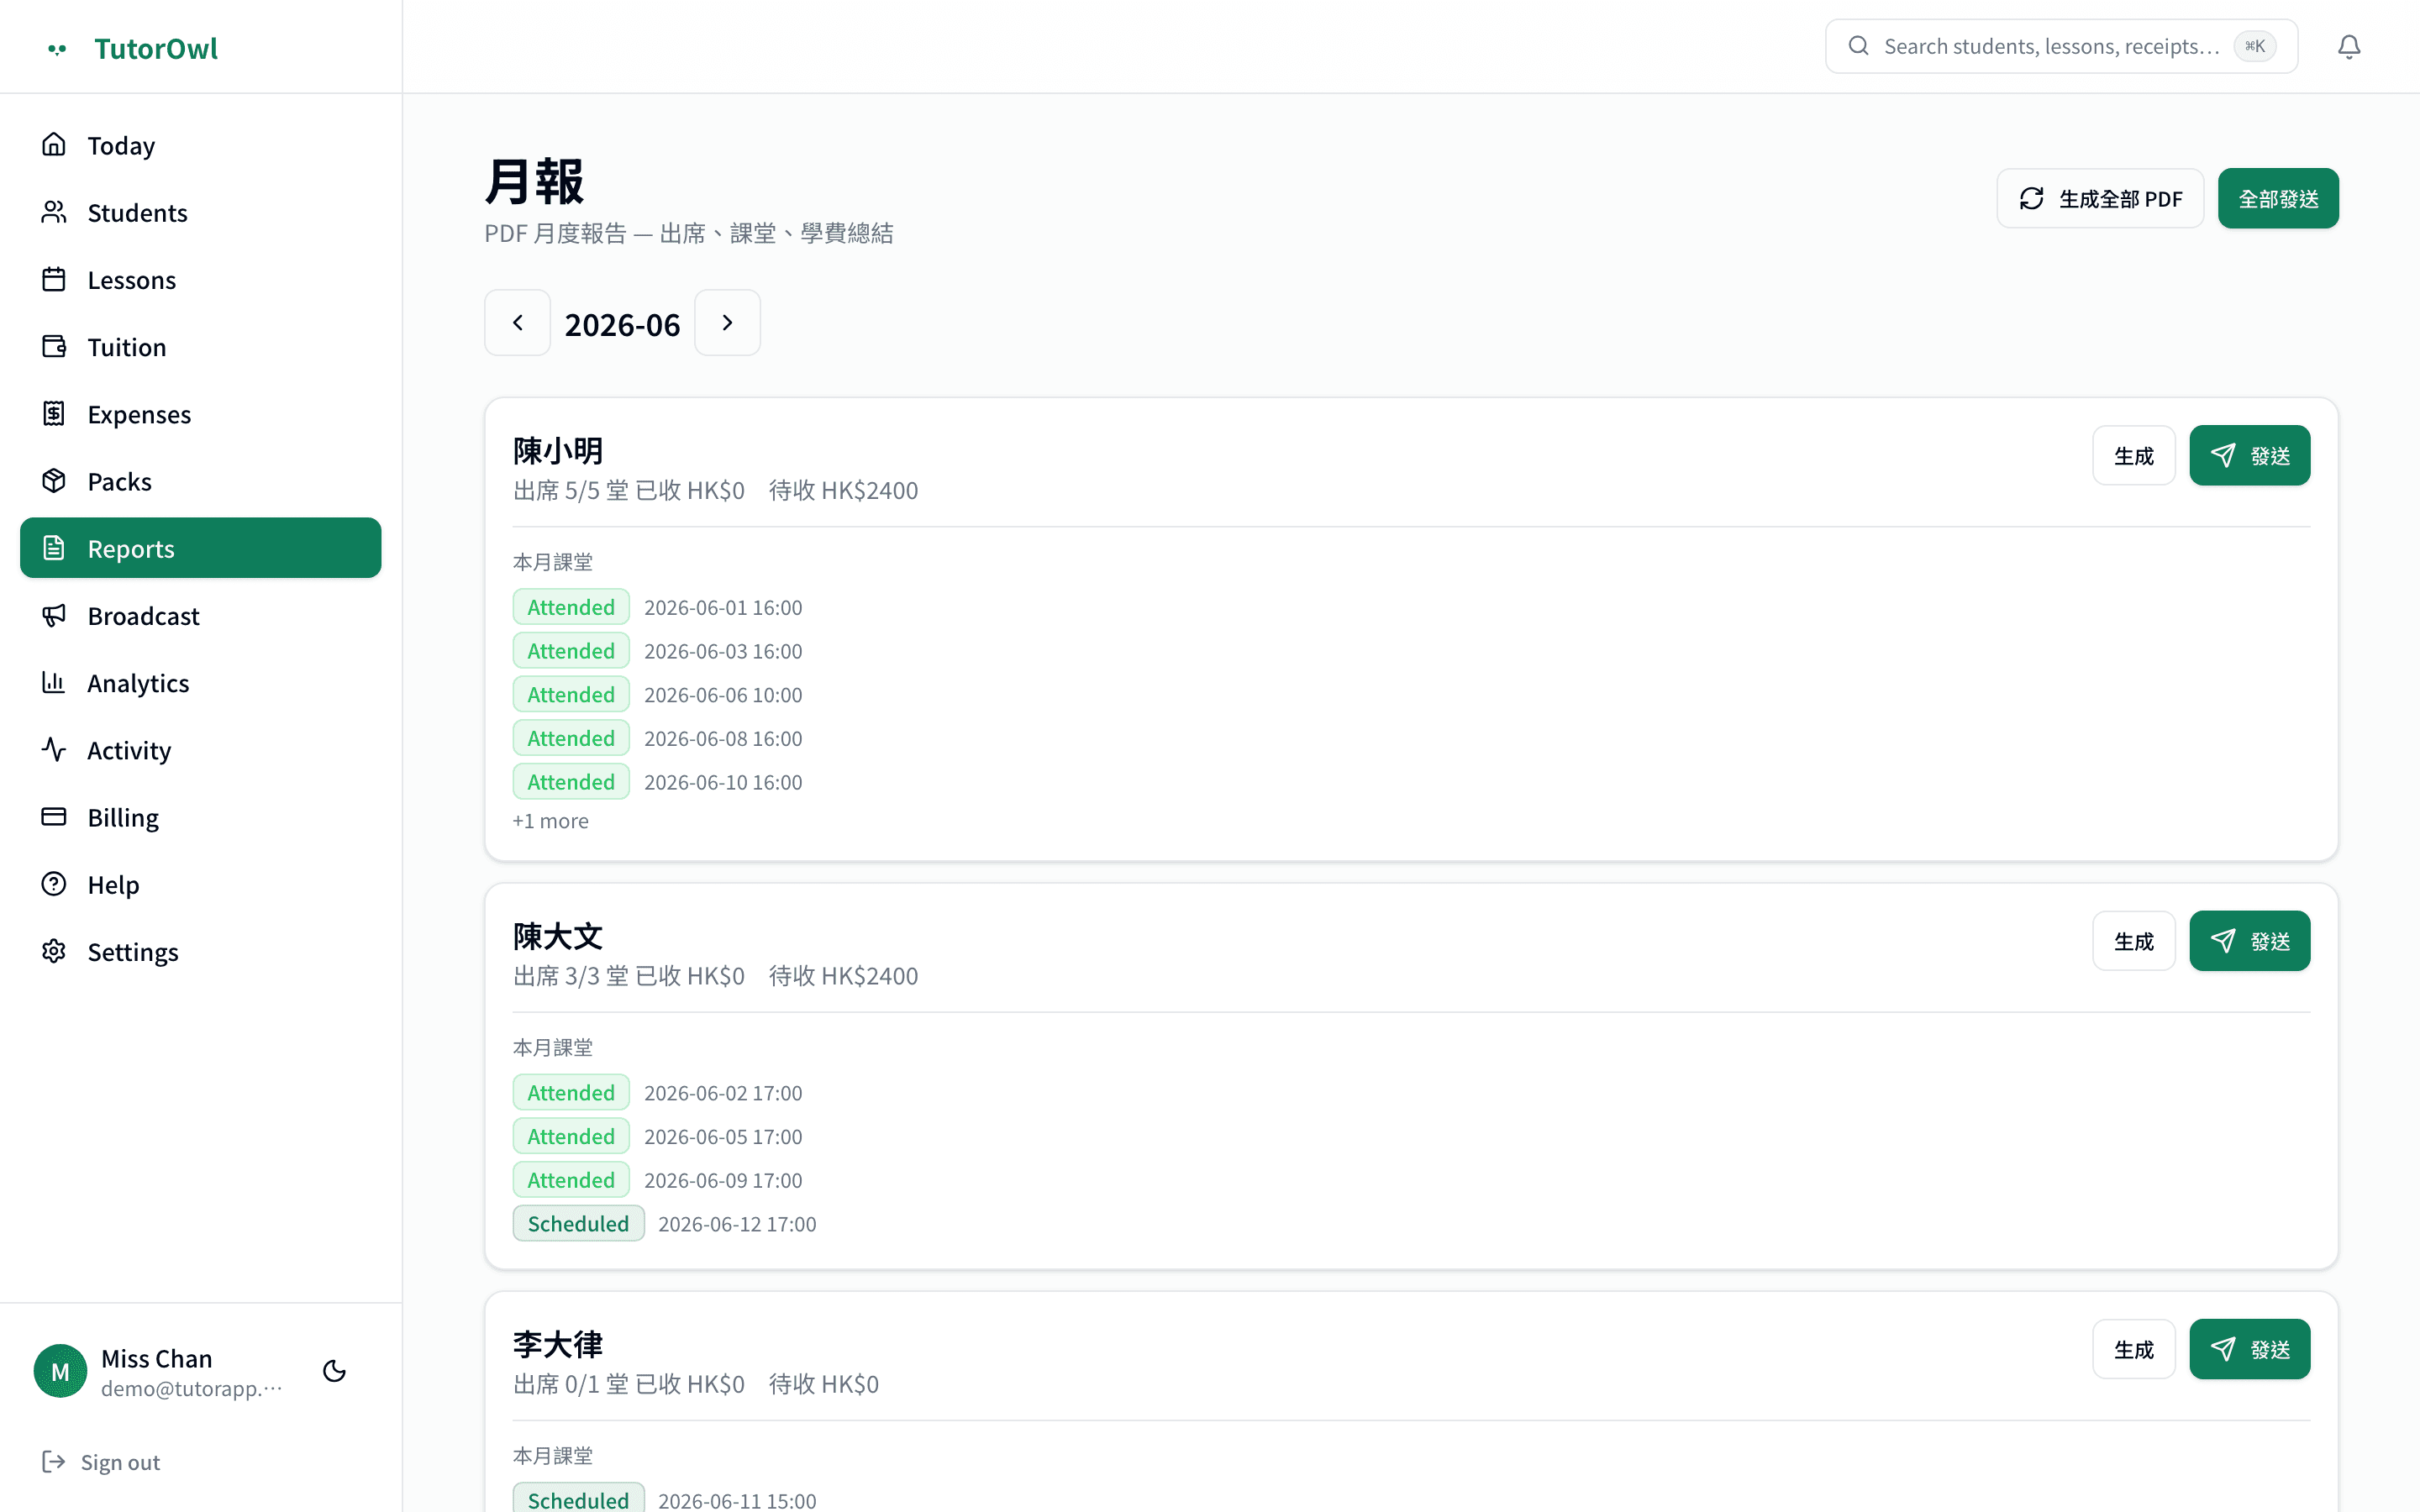Select the Activity menu label
Viewport: 2420px width, 1512px height.
point(129,749)
